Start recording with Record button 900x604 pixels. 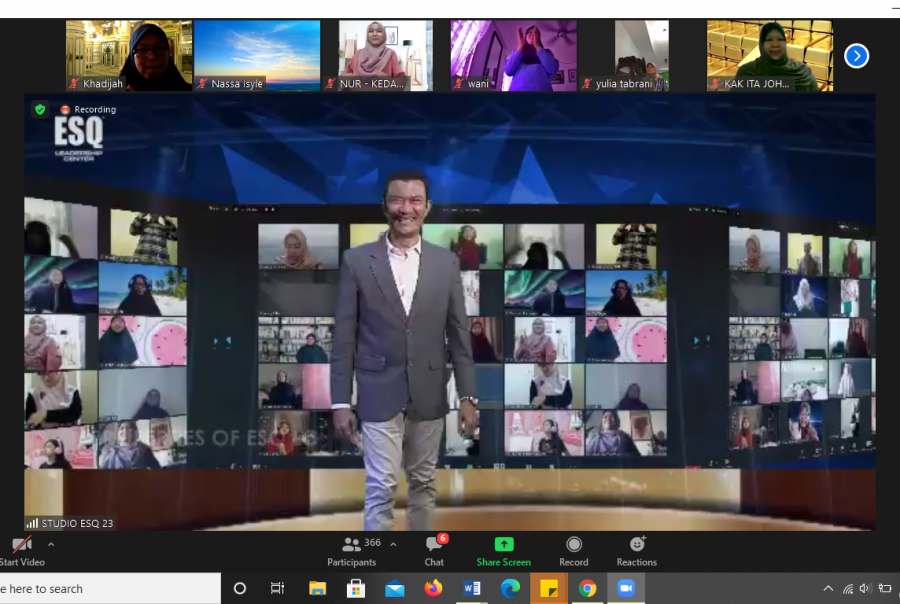574,545
